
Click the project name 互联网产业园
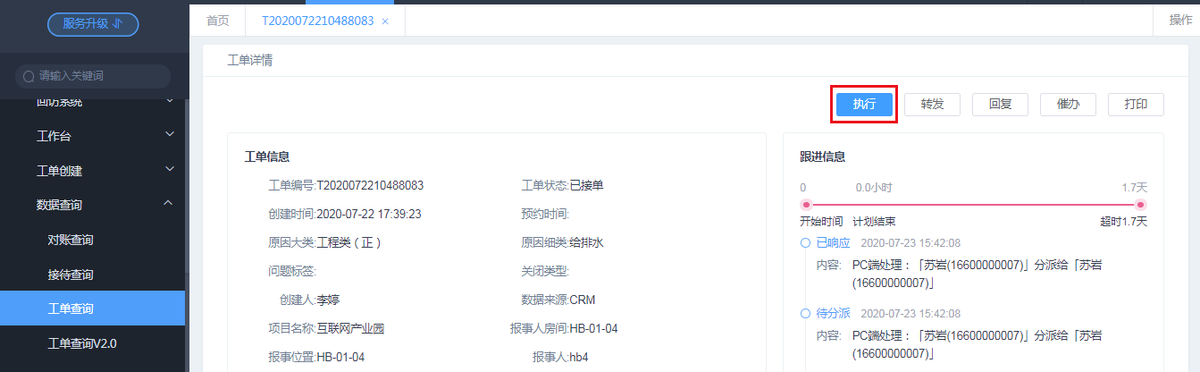351,328
